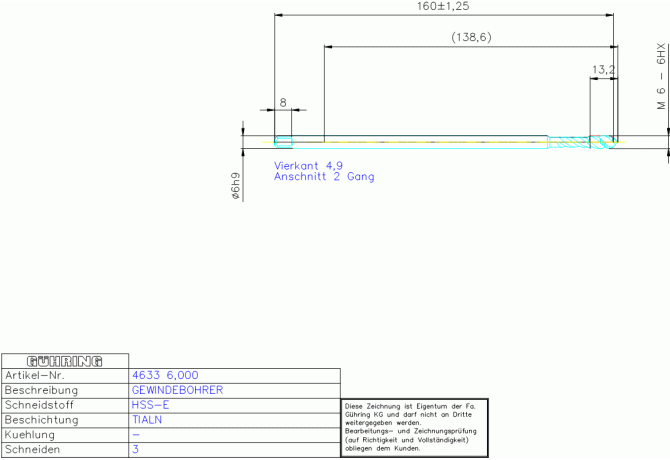Click the GEWINDEBOHRER description value
Viewport: 670px width, 460px height.
(177, 390)
